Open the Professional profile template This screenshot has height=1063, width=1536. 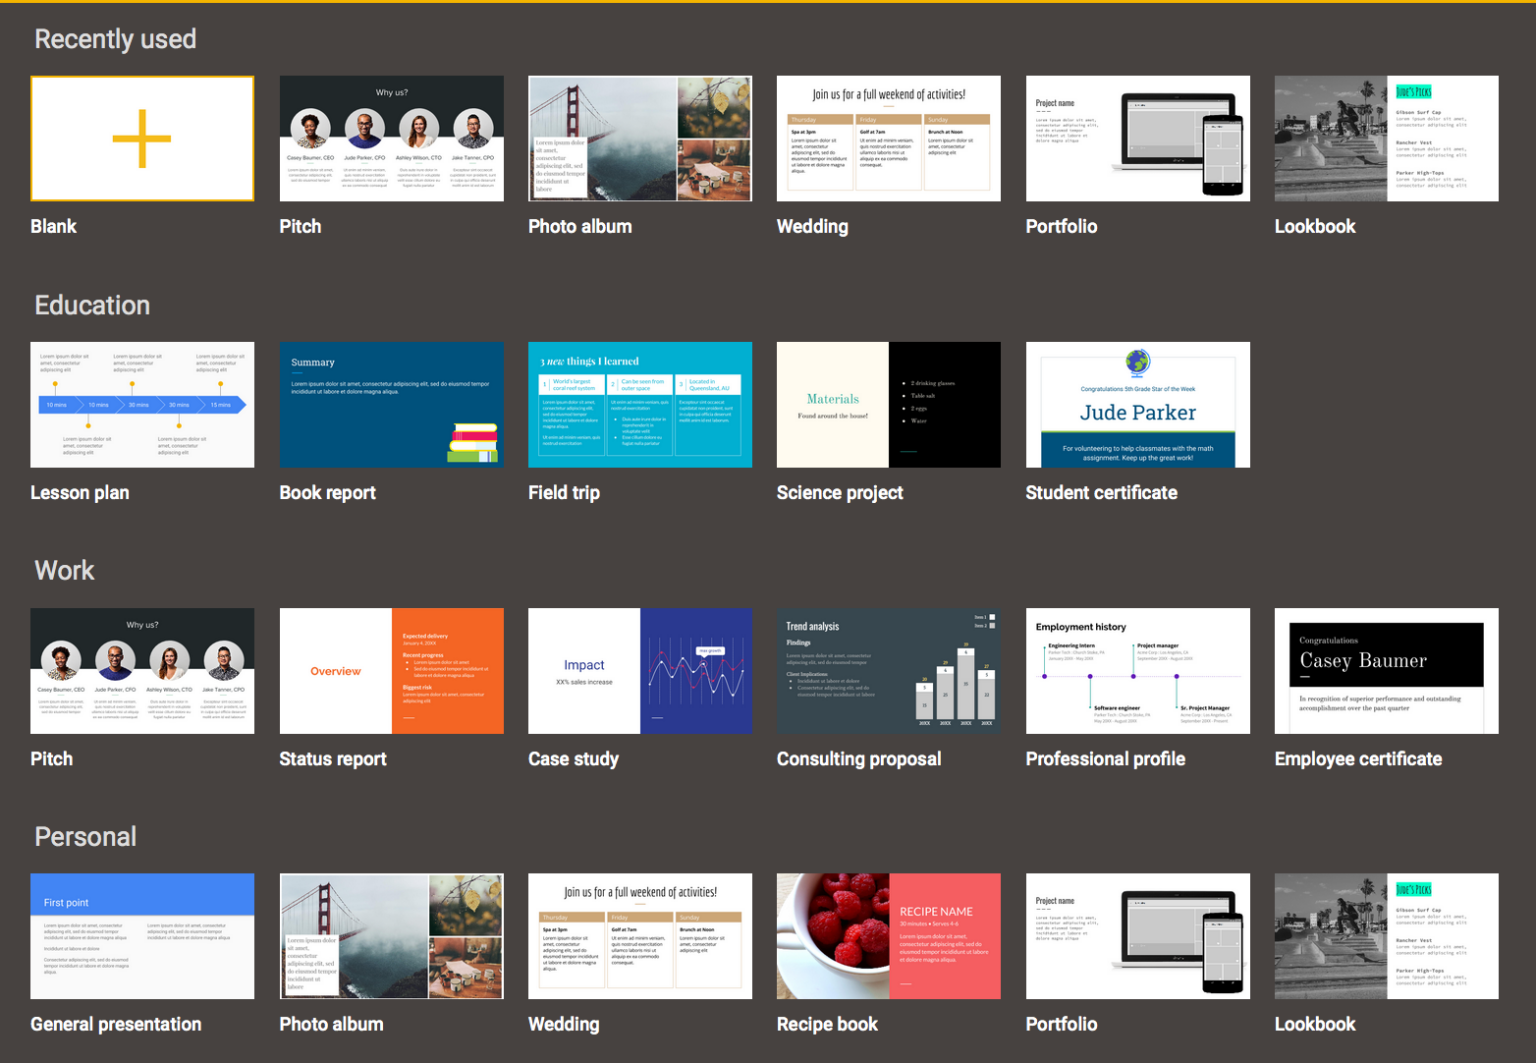(1137, 670)
